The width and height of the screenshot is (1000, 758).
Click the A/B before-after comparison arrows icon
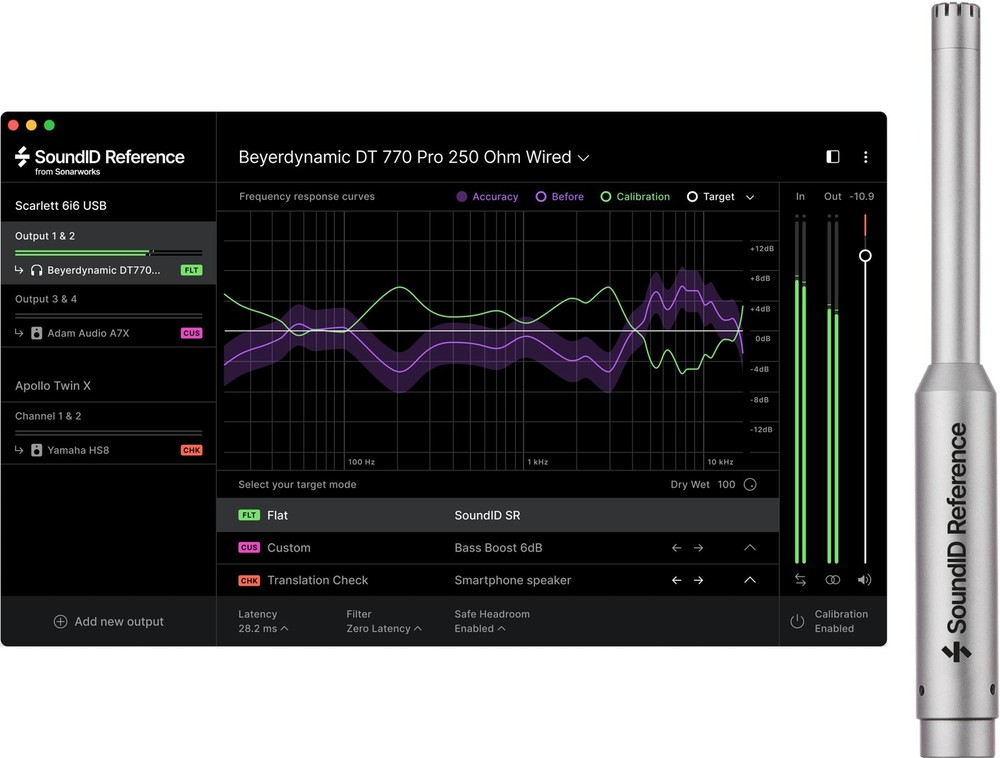tap(798, 580)
